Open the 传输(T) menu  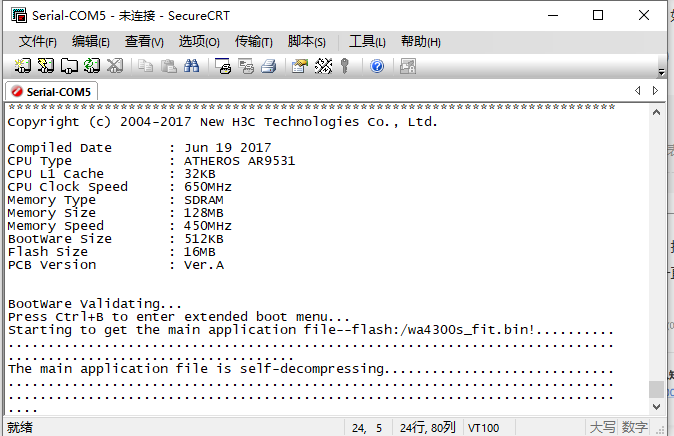click(254, 42)
